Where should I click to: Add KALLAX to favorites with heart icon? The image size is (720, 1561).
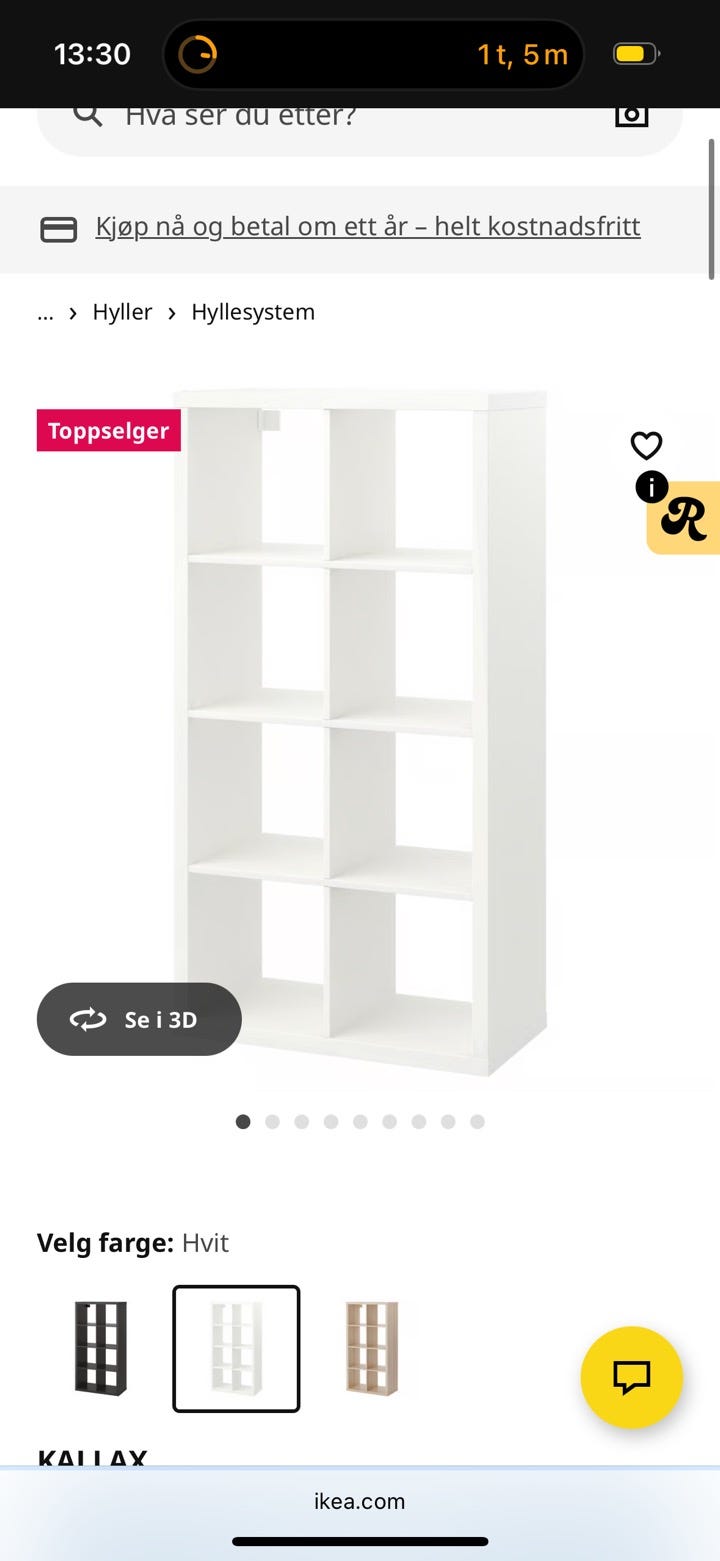point(646,445)
